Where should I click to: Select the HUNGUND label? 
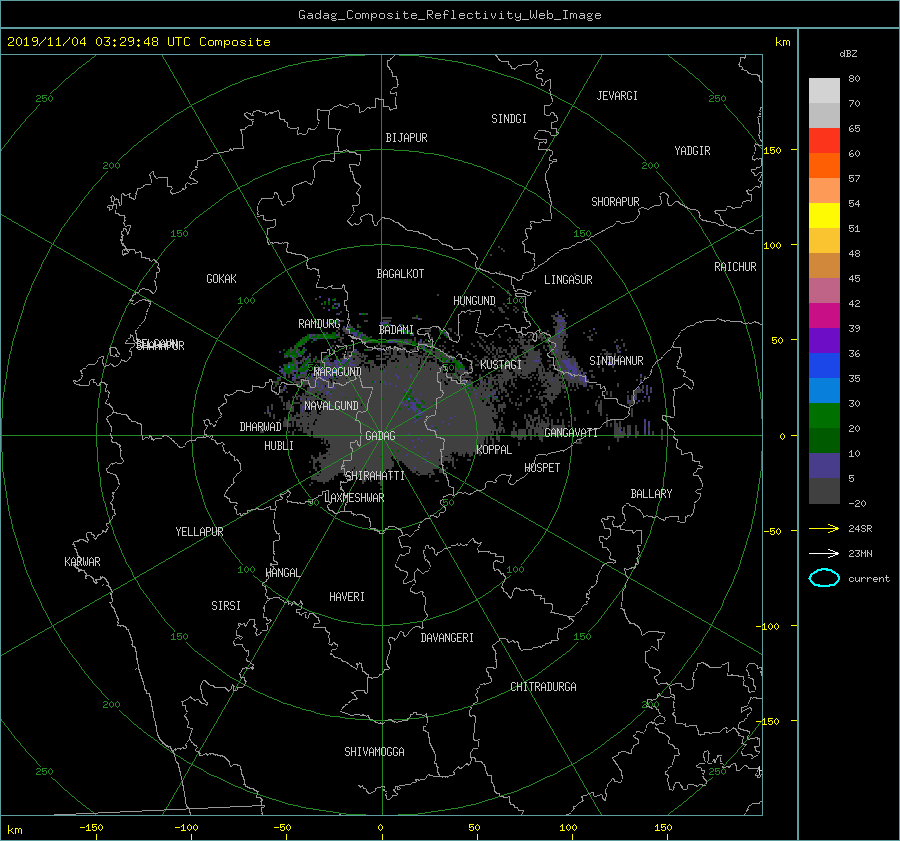point(474,301)
